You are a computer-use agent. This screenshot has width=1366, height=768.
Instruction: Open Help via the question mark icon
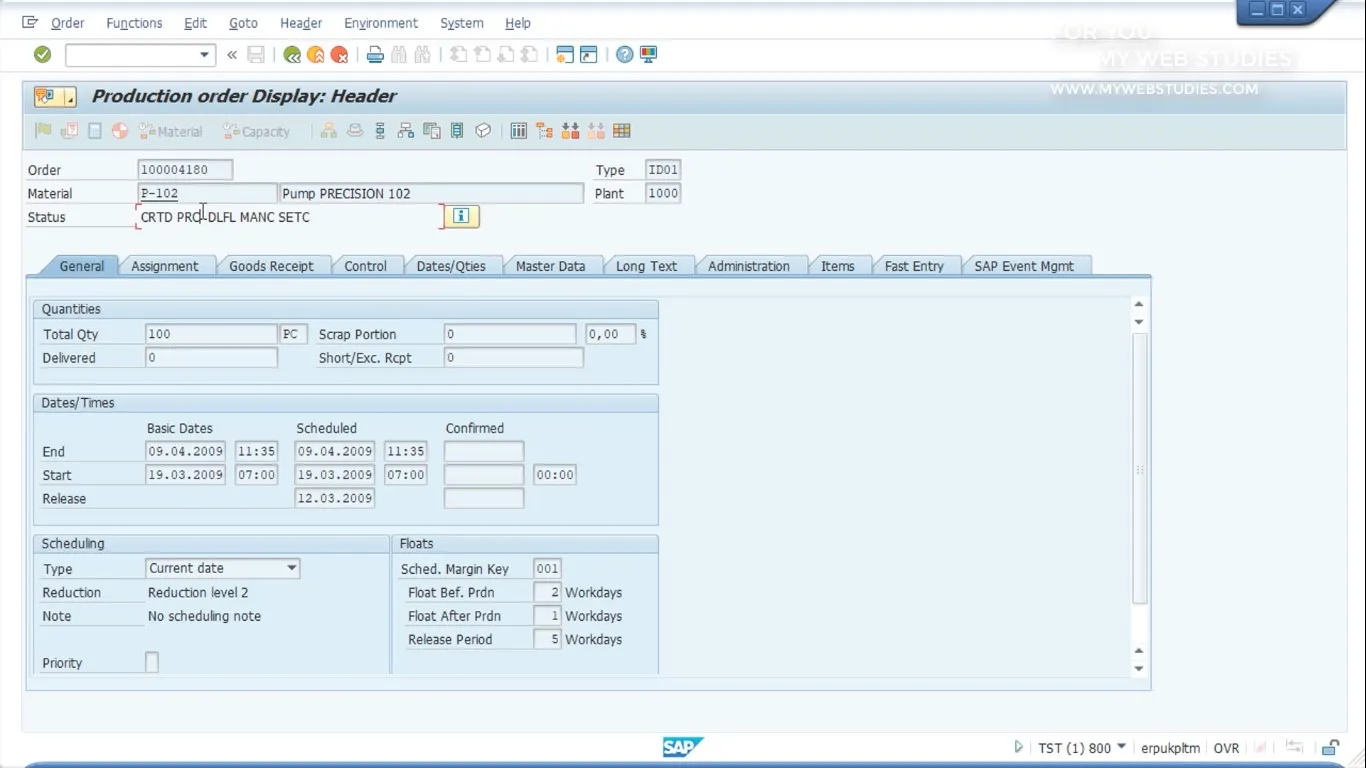coord(625,55)
